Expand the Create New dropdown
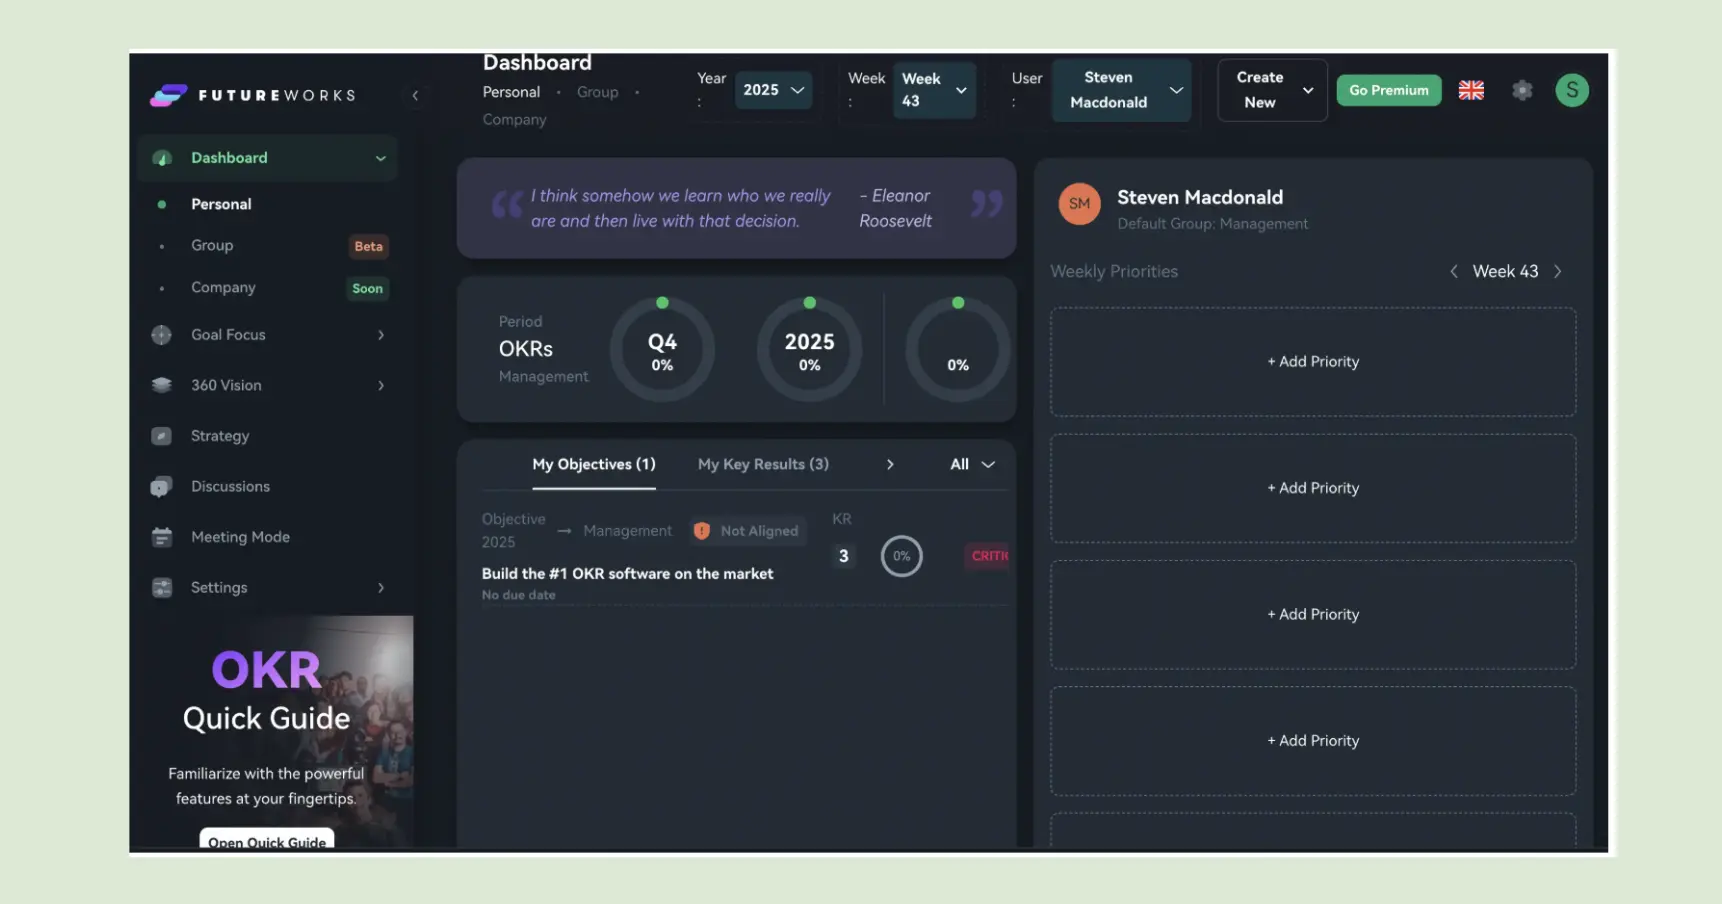This screenshot has height=904, width=1722. pos(1271,90)
